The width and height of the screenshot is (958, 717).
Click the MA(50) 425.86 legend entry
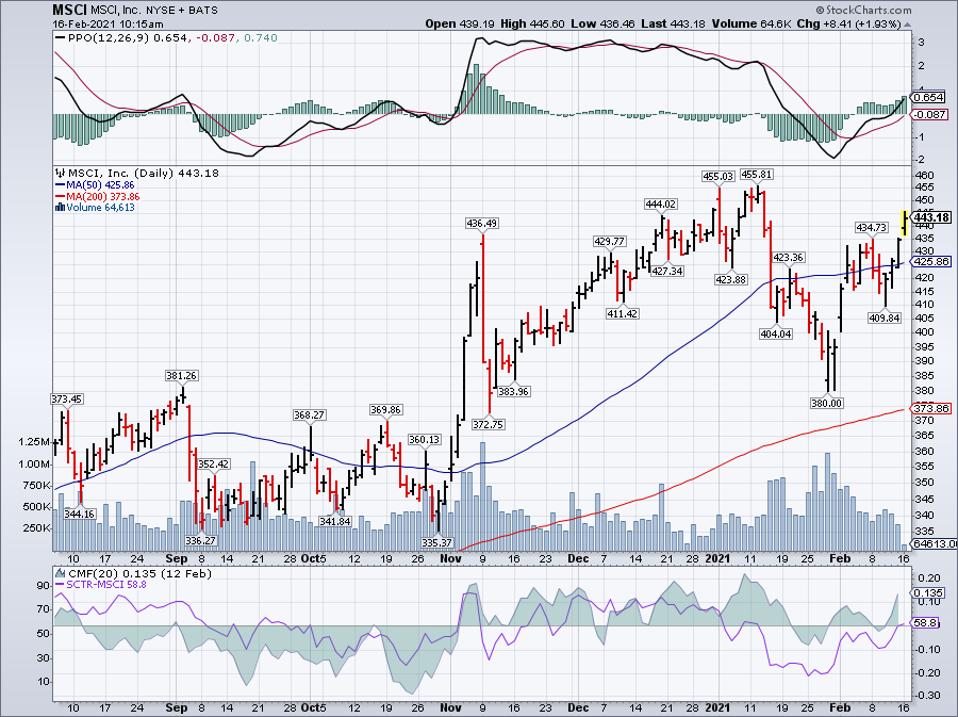coord(100,185)
